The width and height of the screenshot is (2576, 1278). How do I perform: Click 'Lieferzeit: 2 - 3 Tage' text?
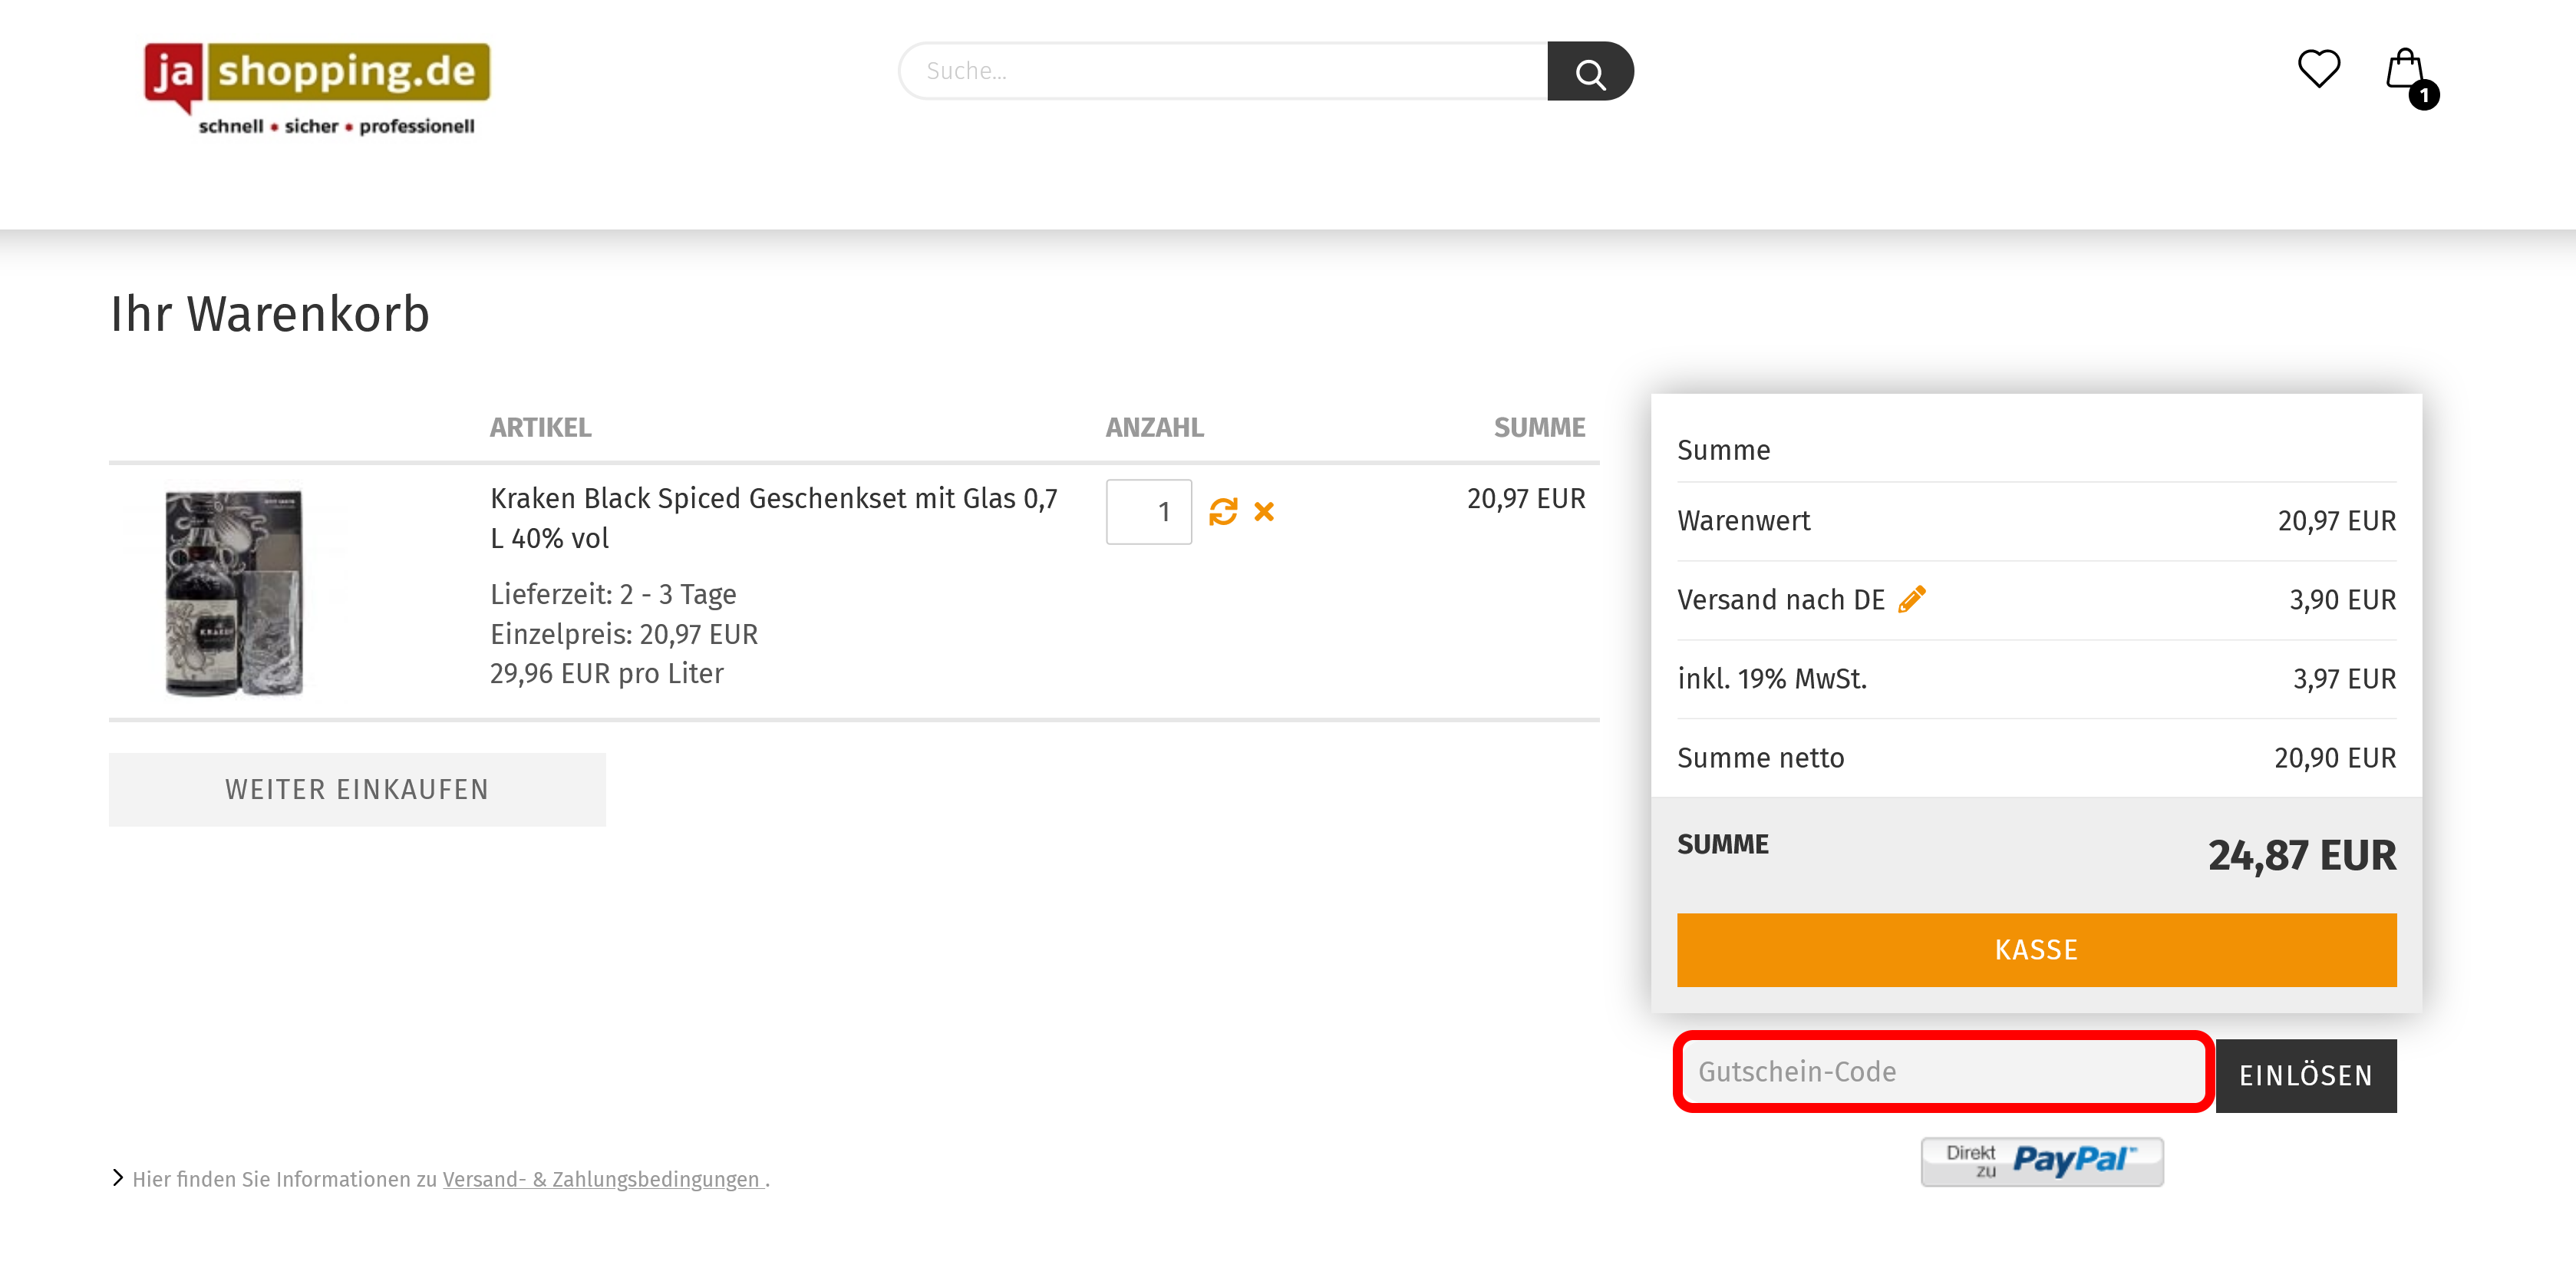click(x=613, y=594)
